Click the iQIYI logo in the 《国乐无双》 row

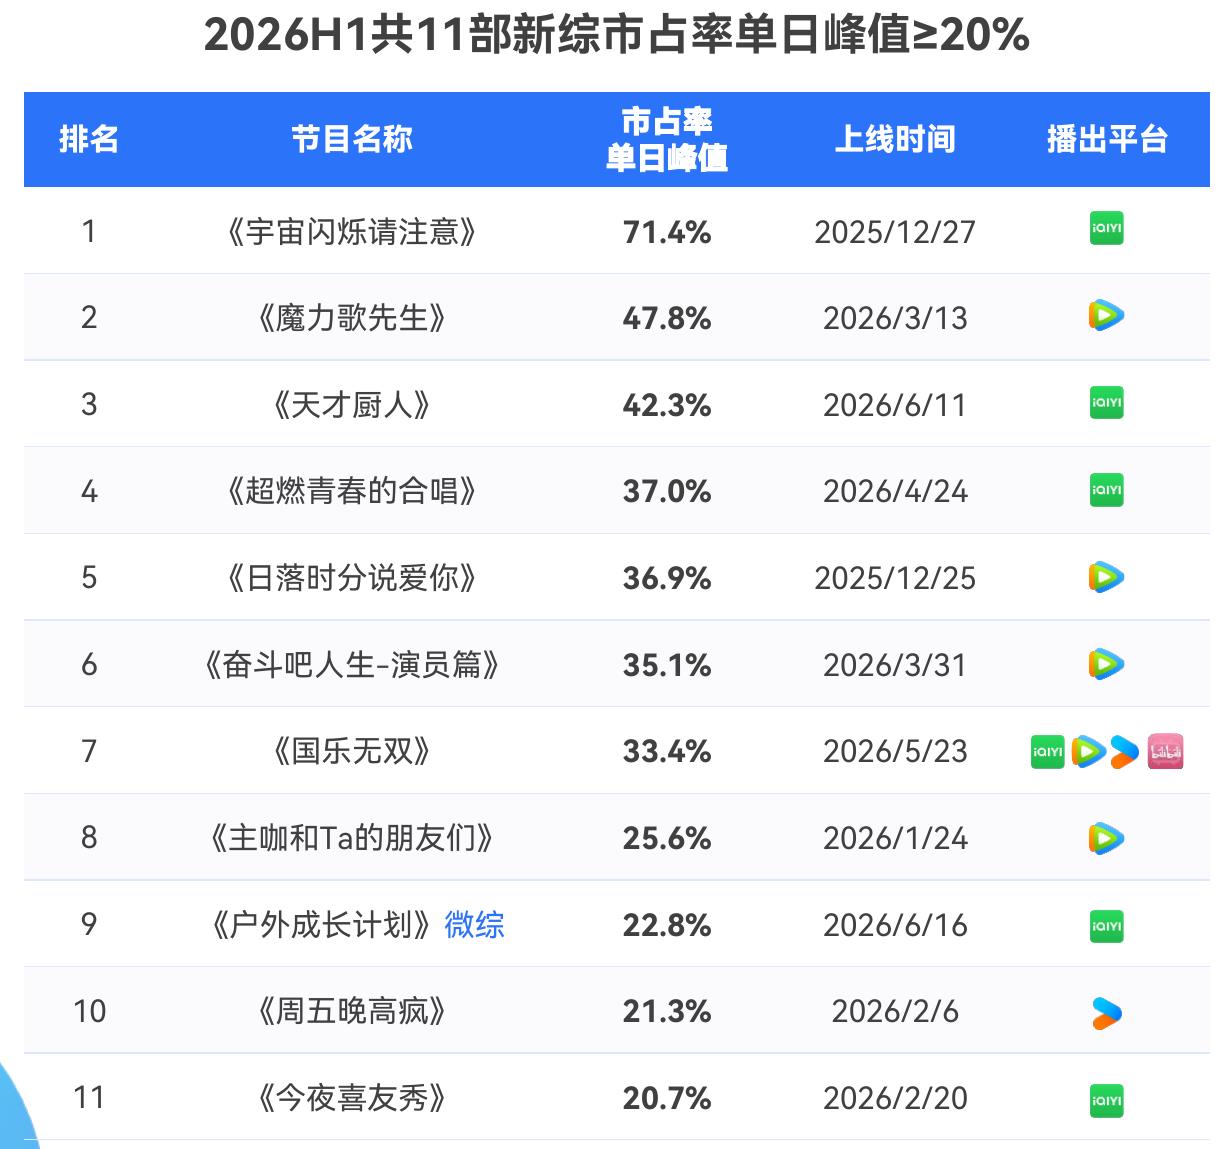[1048, 751]
